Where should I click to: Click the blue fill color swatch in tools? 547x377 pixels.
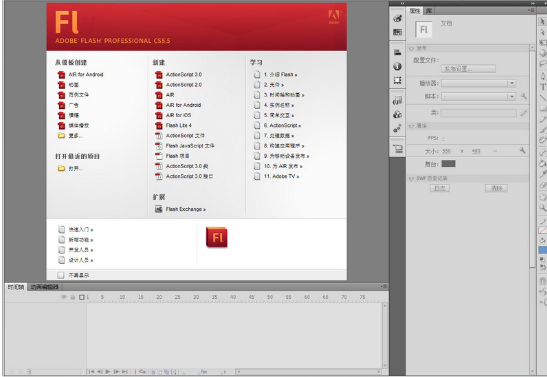pyautogui.click(x=543, y=250)
